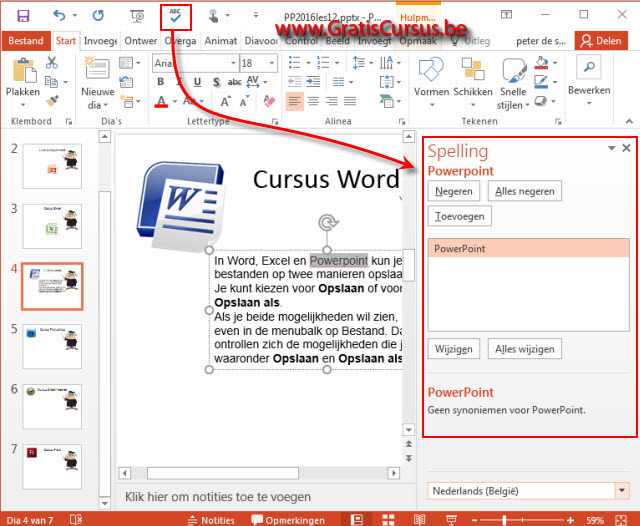Screen dimensions: 640x526
Task: Collapse the ribbon chevron
Action: (x=629, y=121)
